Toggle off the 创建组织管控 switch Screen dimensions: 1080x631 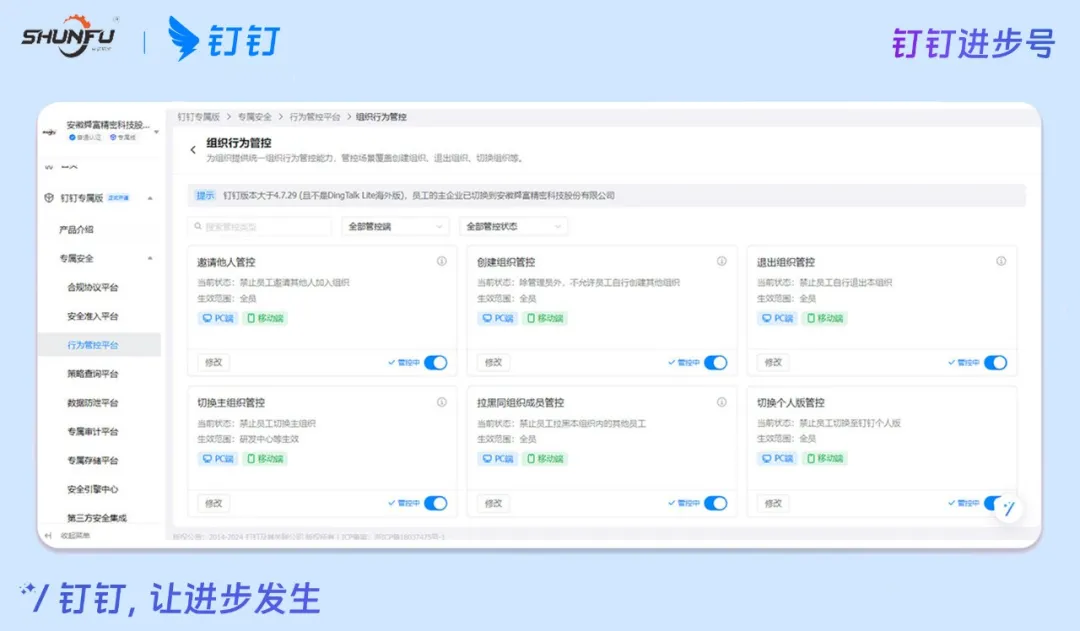pyautogui.click(x=716, y=362)
